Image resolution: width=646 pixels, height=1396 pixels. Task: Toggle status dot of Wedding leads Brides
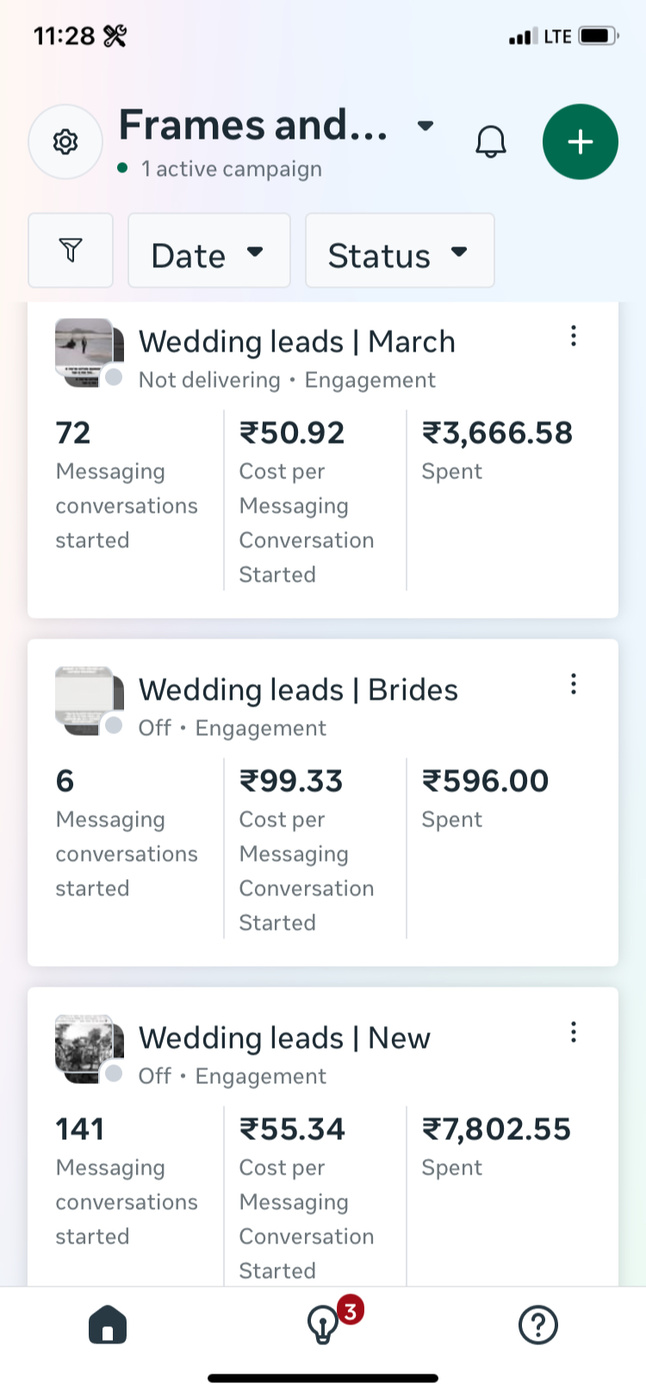pos(114,726)
